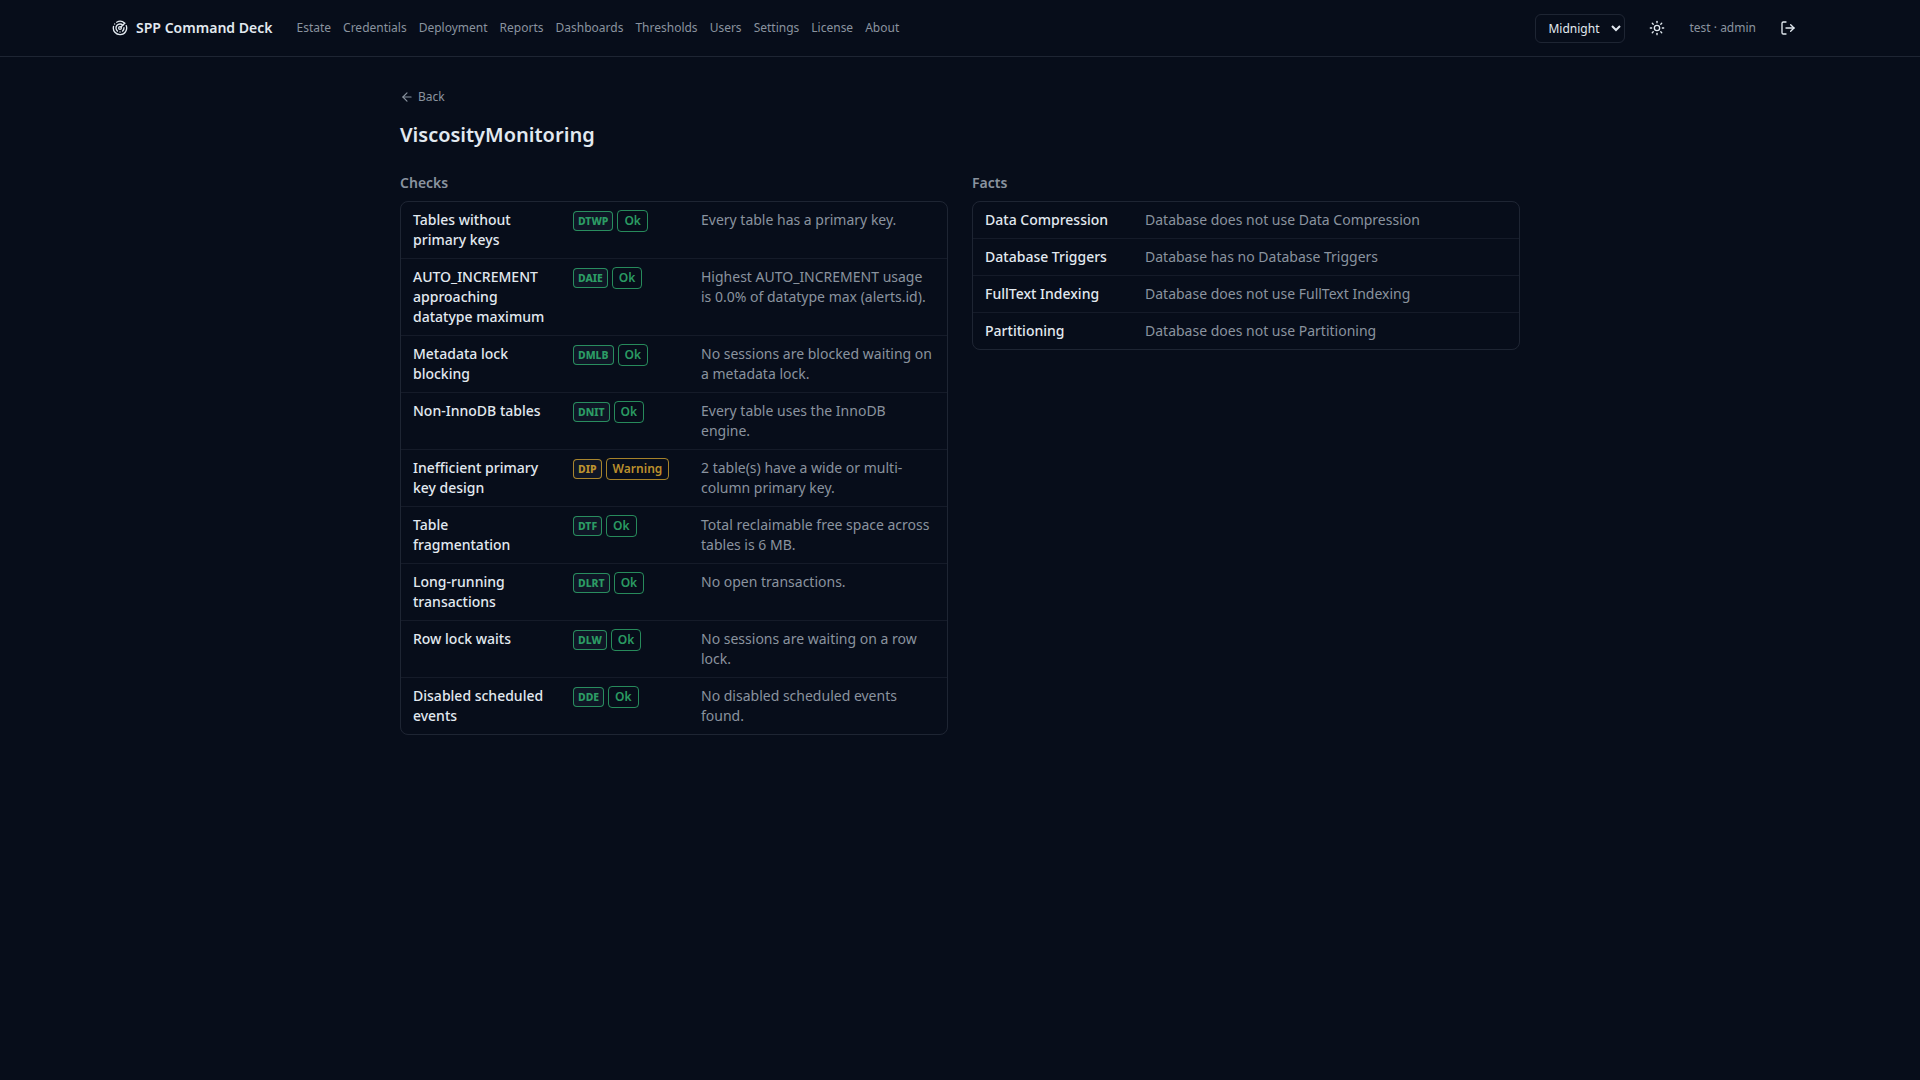The width and height of the screenshot is (1920, 1080).
Task: Click the FullText Indexing fact label
Action: pos(1041,294)
